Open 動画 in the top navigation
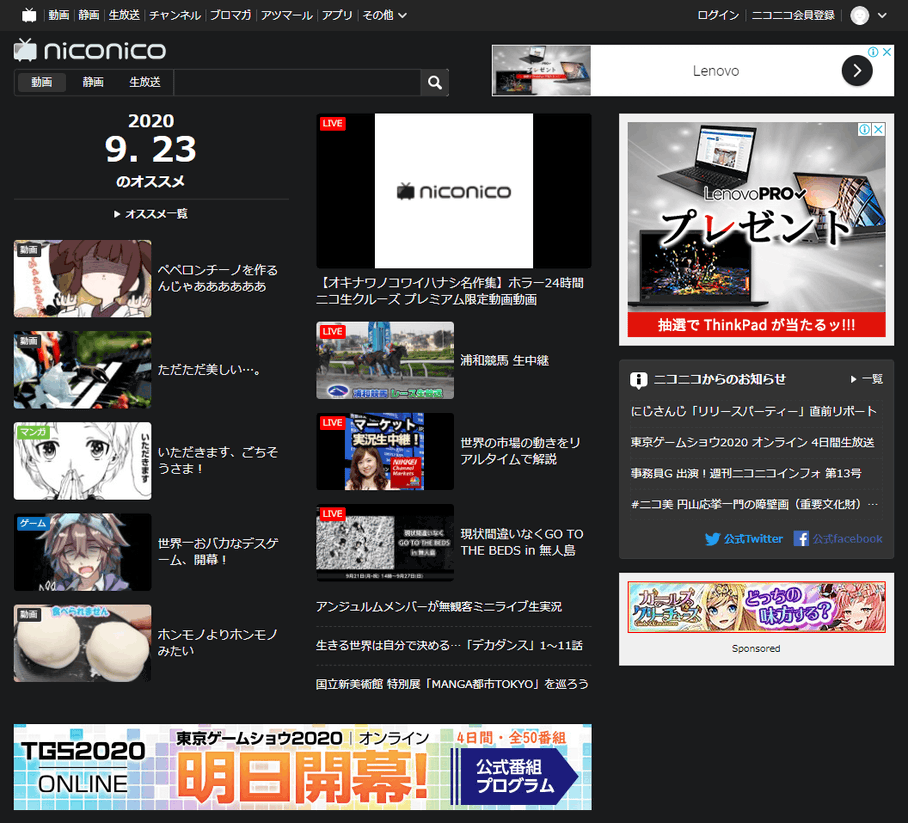The image size is (908, 823). pyautogui.click(x=58, y=15)
